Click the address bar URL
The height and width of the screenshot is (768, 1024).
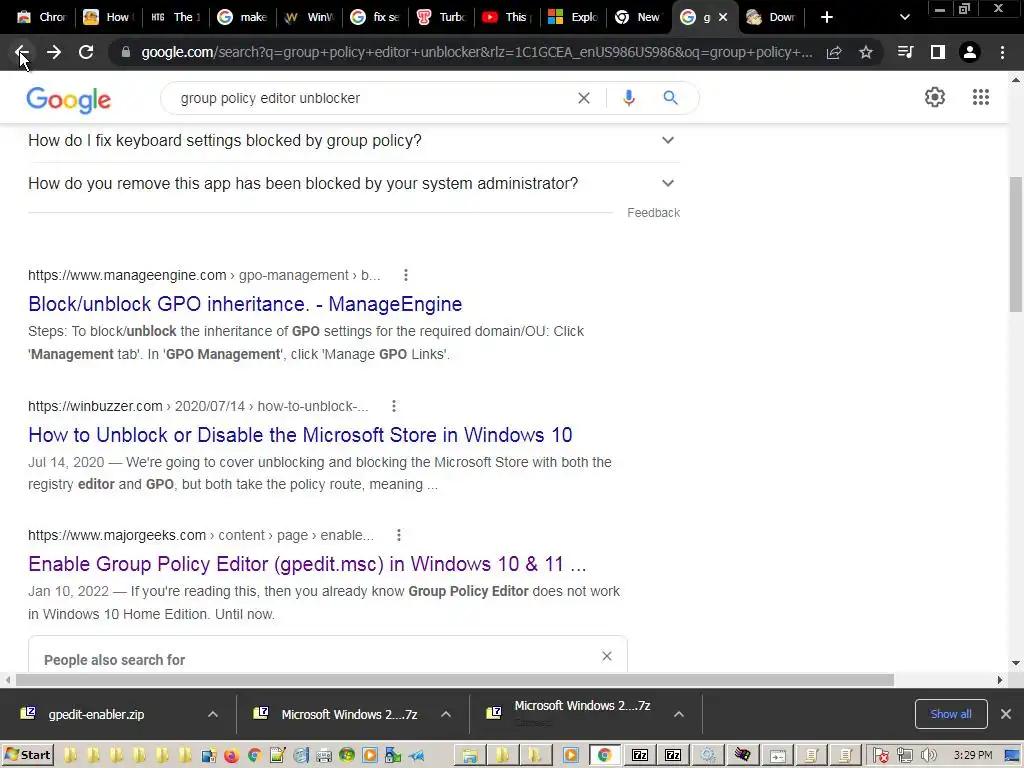coord(477,52)
